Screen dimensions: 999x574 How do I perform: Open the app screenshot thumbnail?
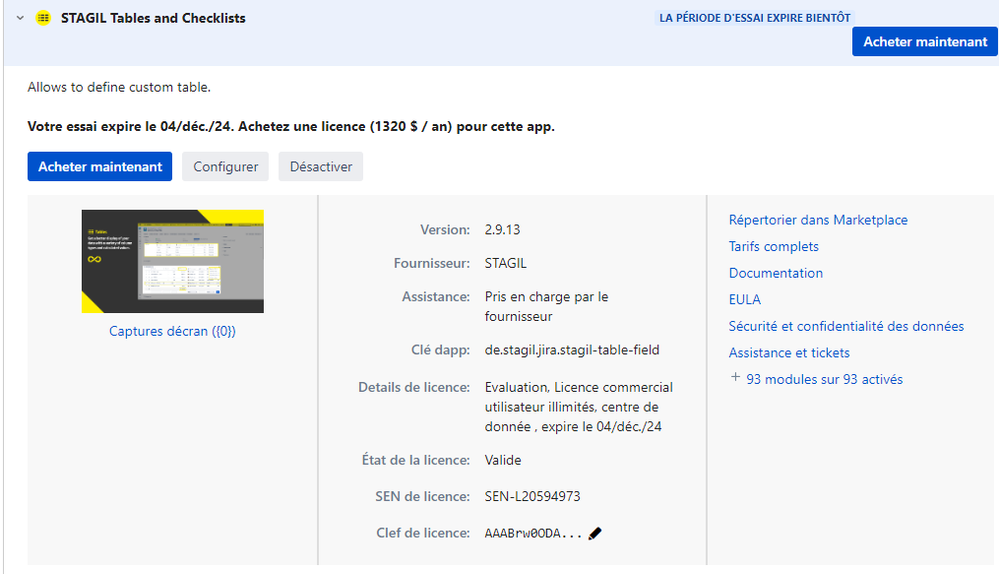(x=173, y=261)
